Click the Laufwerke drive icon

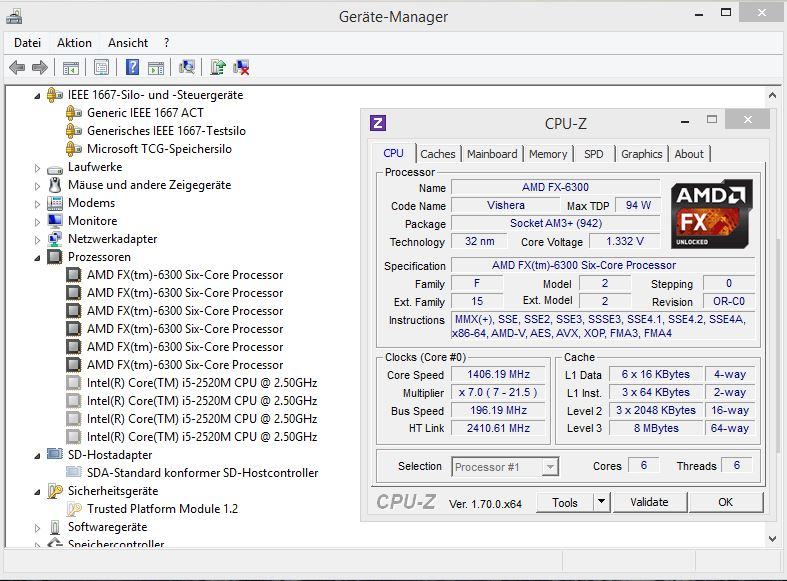tap(55, 170)
